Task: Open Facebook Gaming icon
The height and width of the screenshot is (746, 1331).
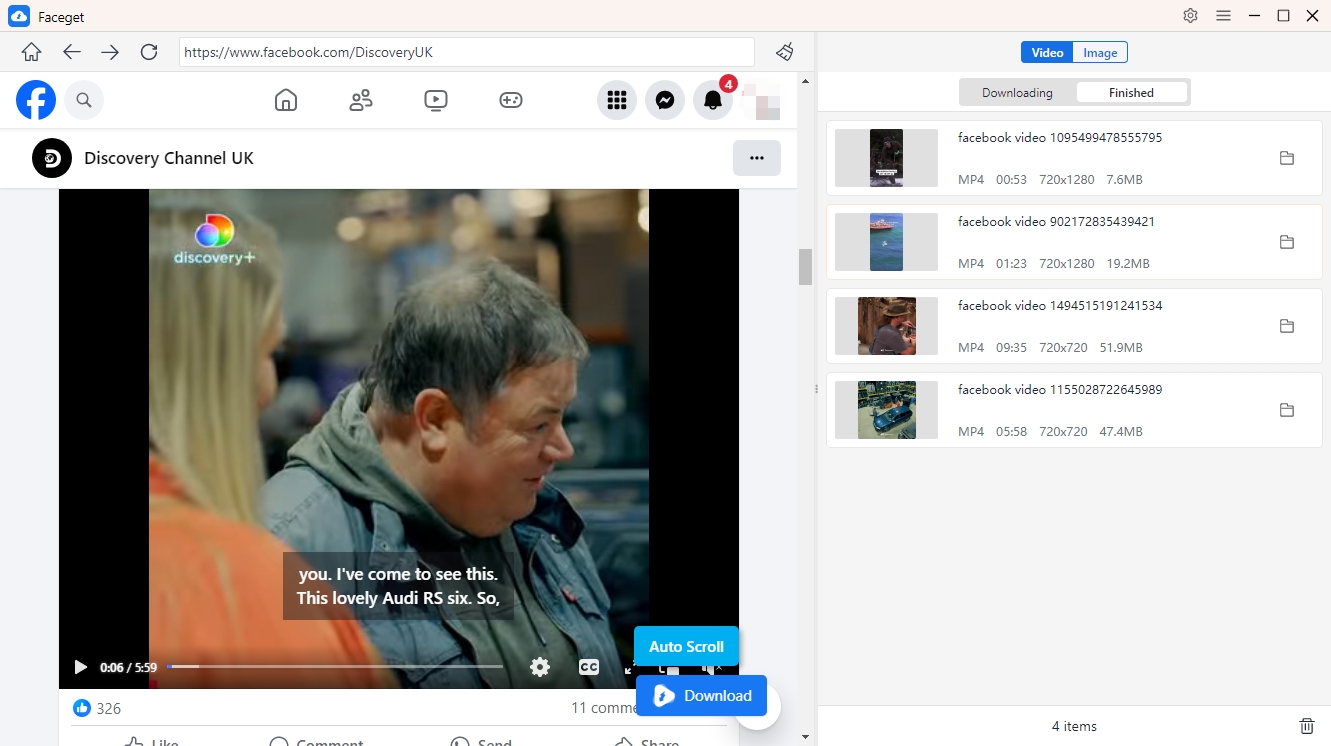Action: click(511, 100)
